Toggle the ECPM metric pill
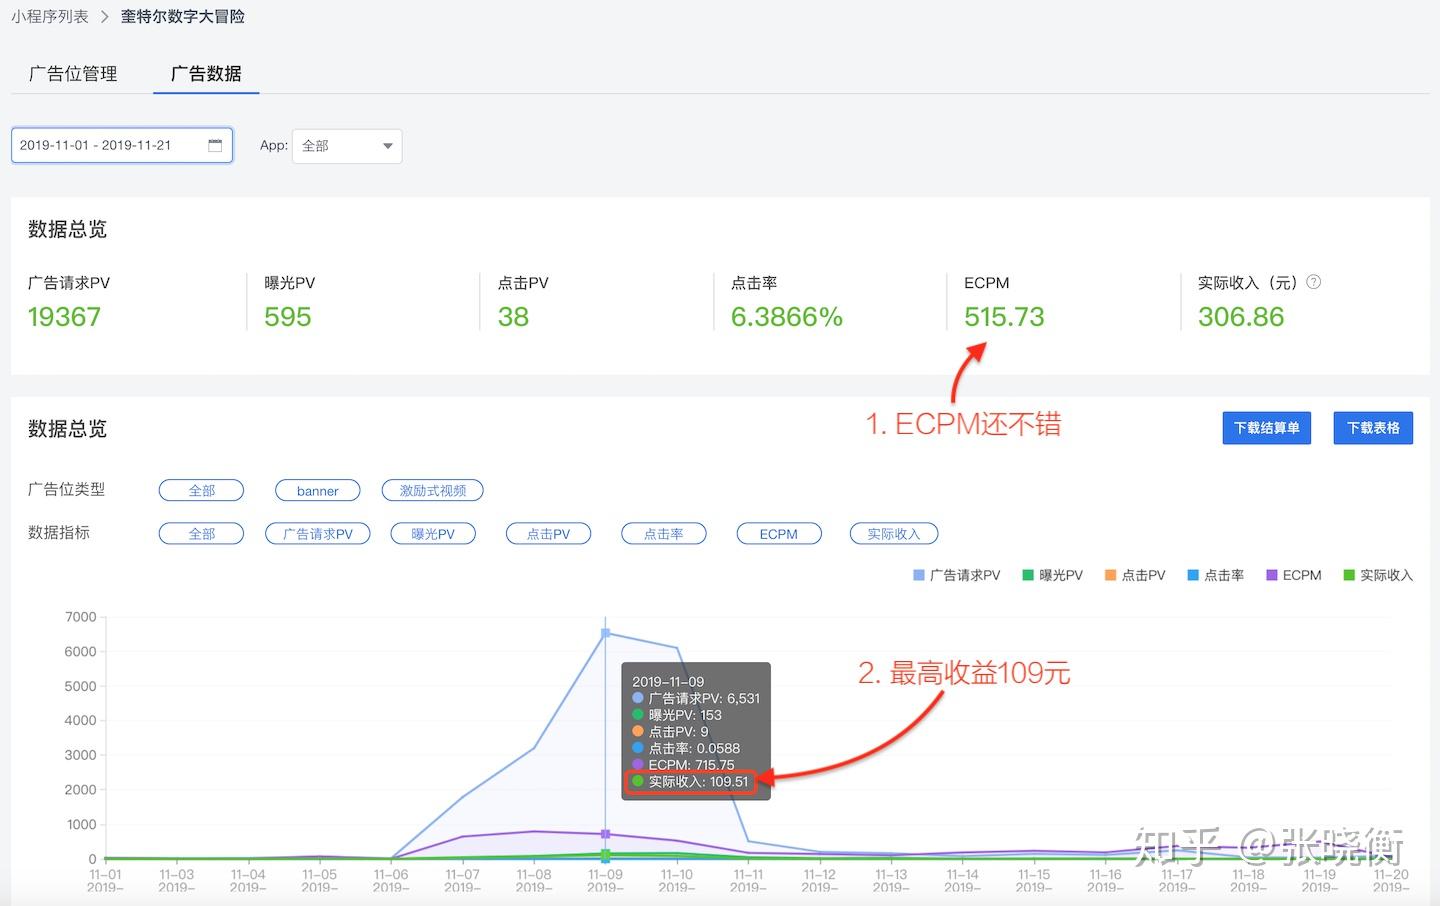Screen dimensions: 1440x906 pyautogui.click(x=779, y=533)
